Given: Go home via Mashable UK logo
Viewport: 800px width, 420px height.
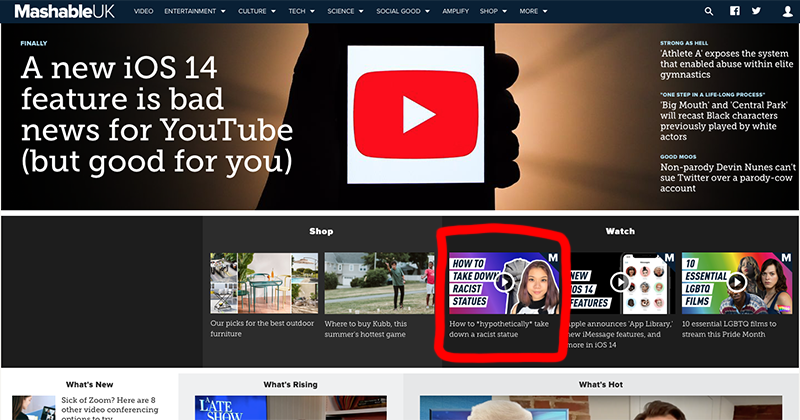Looking at the screenshot, I should [x=61, y=11].
